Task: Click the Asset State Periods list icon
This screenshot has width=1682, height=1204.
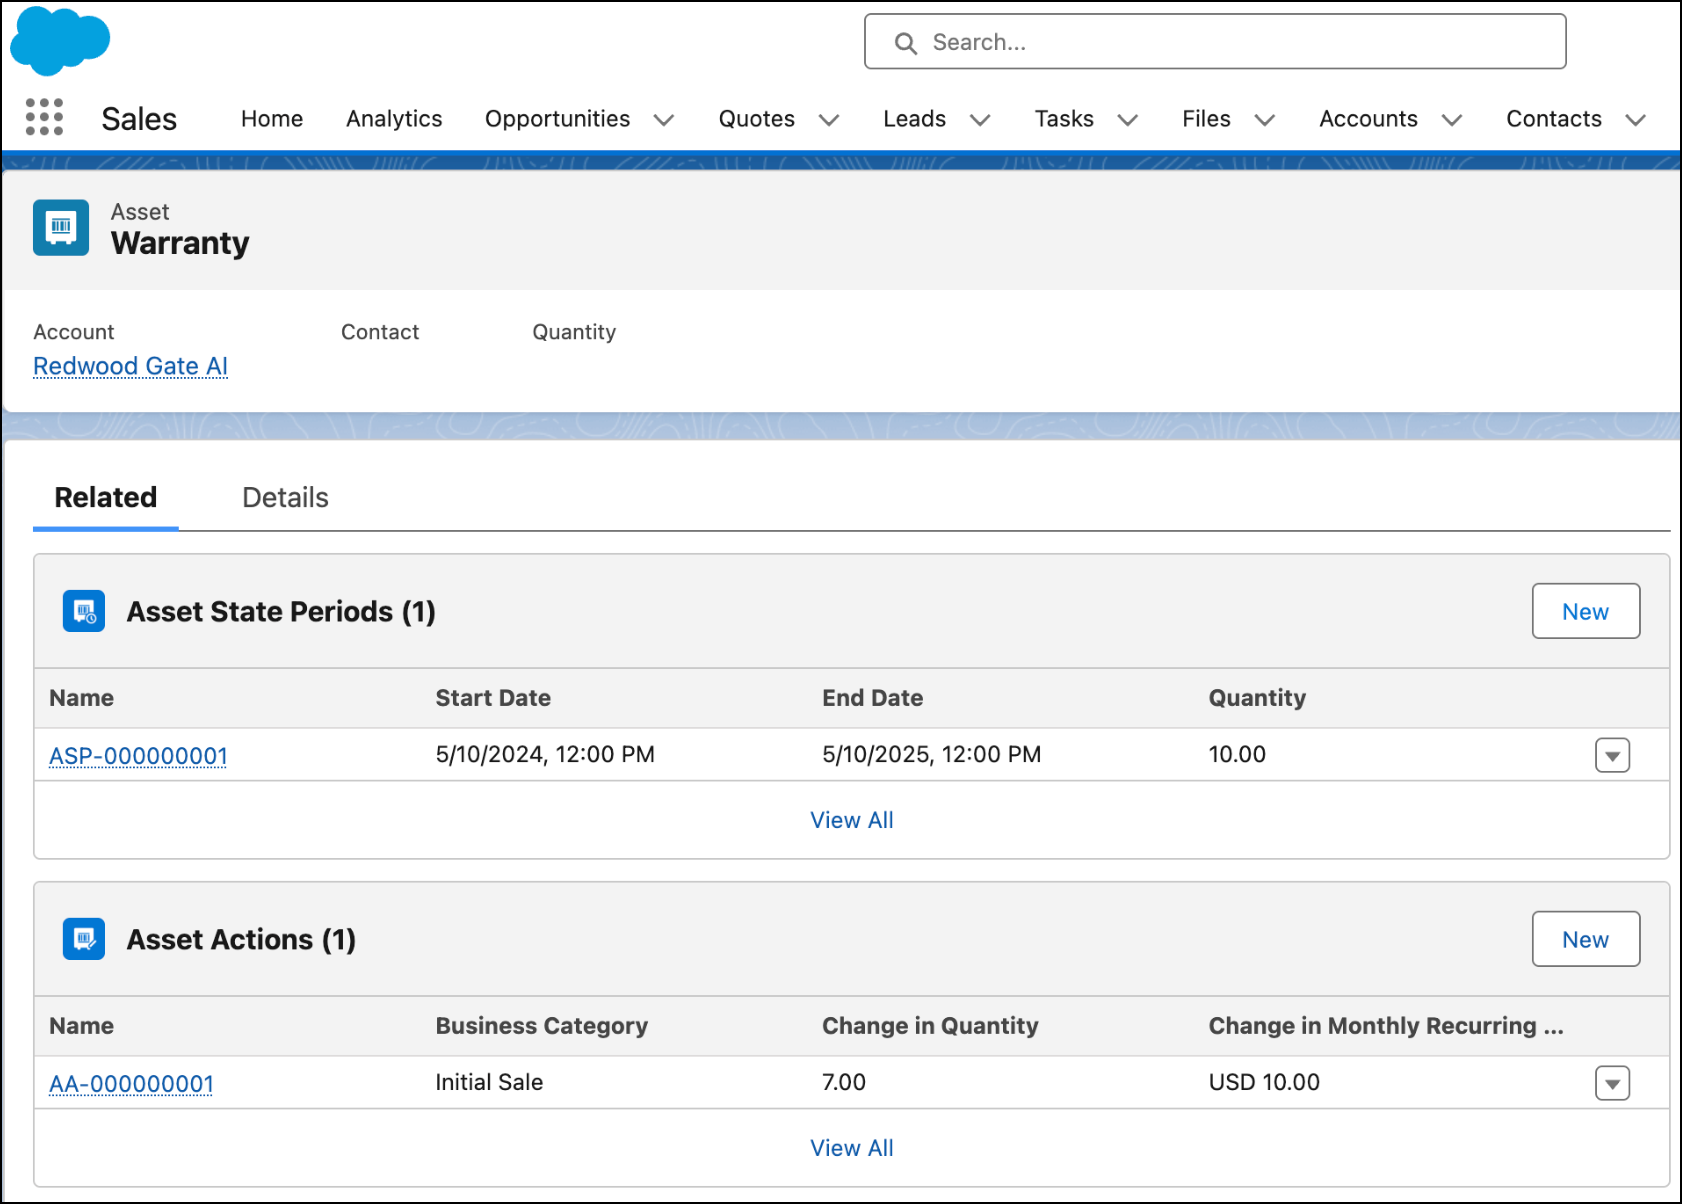Action: click(84, 611)
